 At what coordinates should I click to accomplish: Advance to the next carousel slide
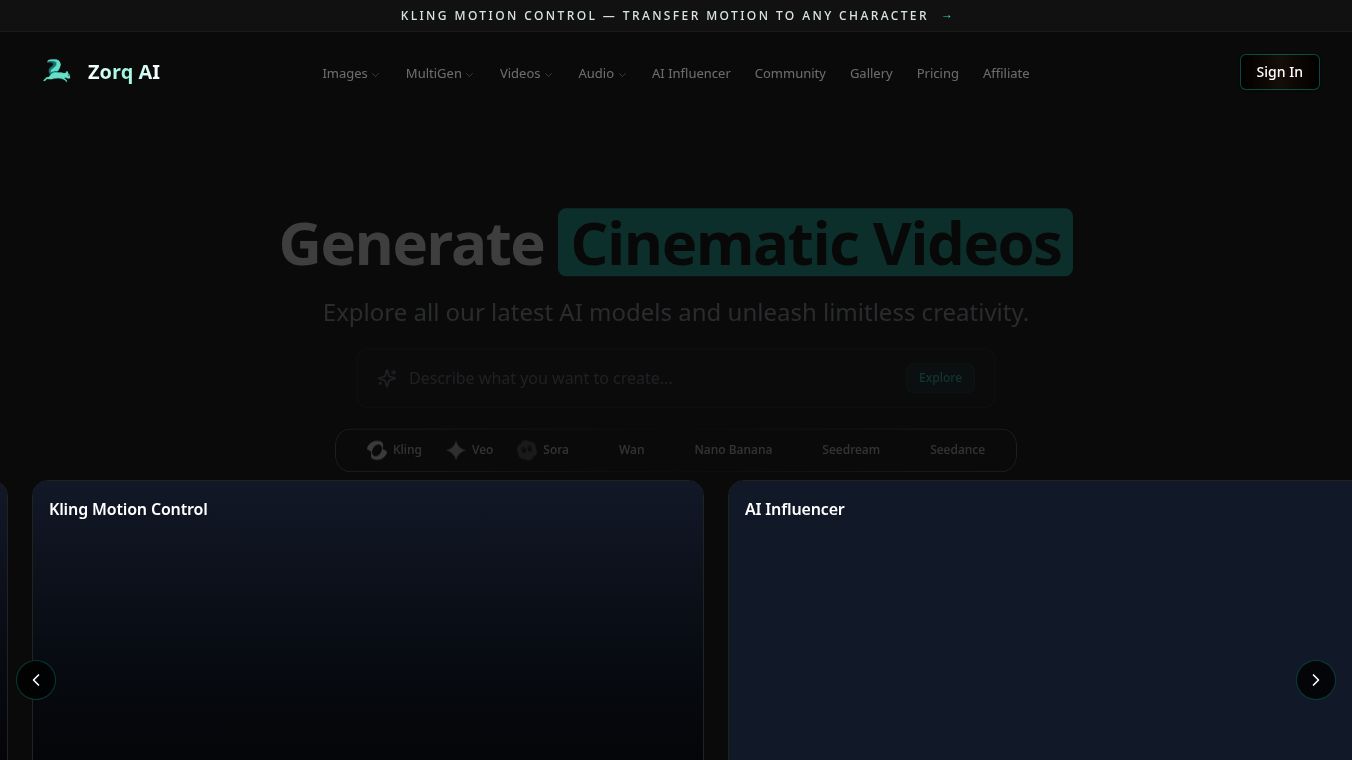tap(1316, 680)
